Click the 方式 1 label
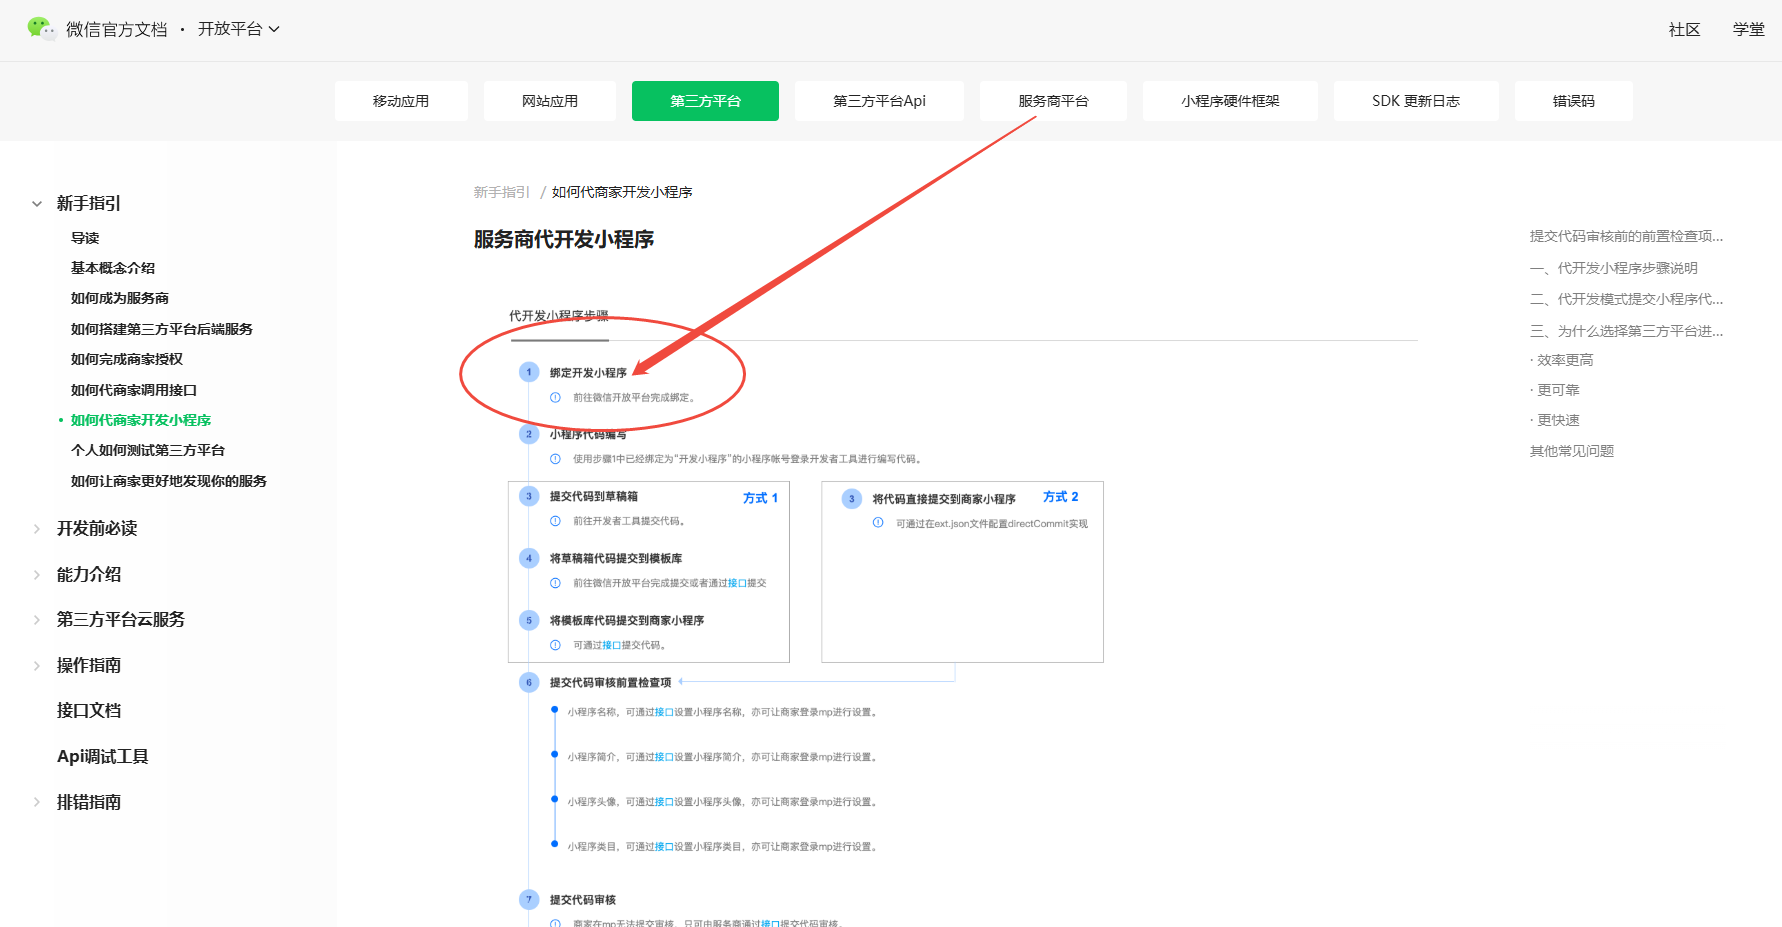This screenshot has height=927, width=1782. pyautogui.click(x=760, y=498)
